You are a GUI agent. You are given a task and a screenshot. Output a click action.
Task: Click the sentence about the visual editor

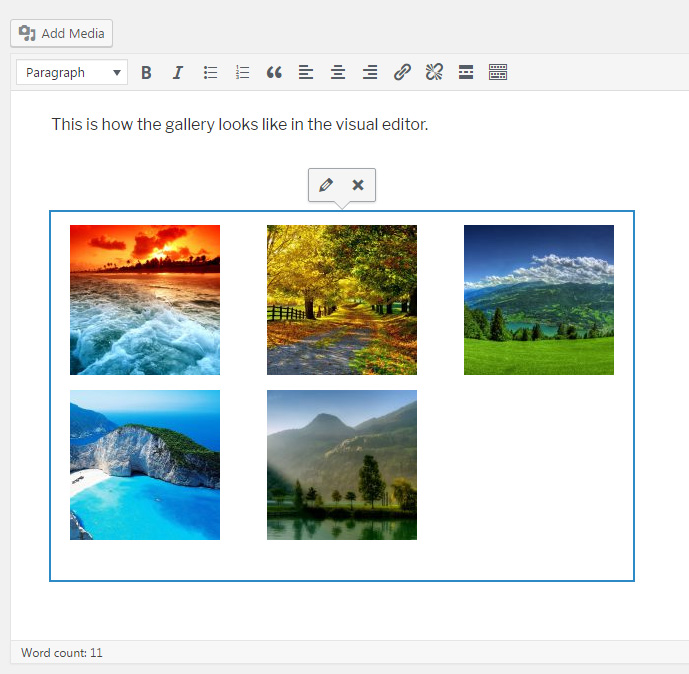(240, 125)
